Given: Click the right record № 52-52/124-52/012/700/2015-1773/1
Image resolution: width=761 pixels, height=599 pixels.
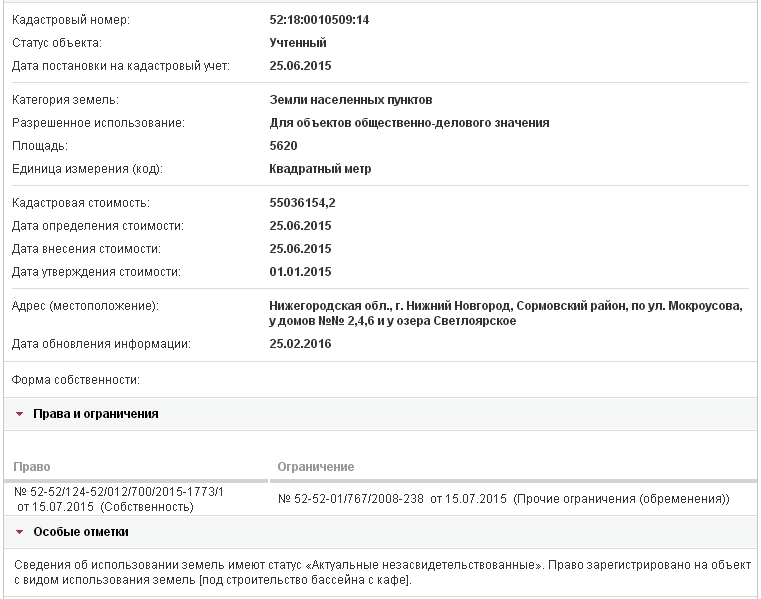Looking at the screenshot, I should [x=118, y=492].
